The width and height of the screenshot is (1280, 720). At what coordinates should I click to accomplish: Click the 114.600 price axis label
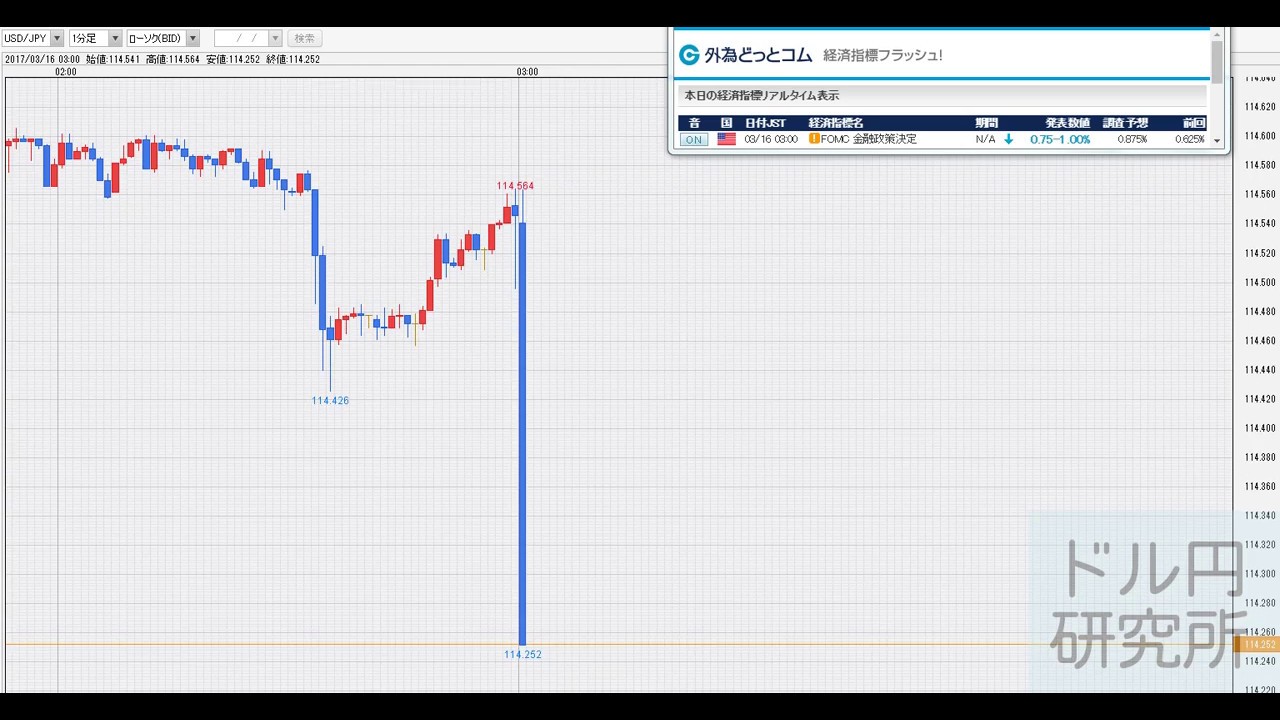point(1260,136)
